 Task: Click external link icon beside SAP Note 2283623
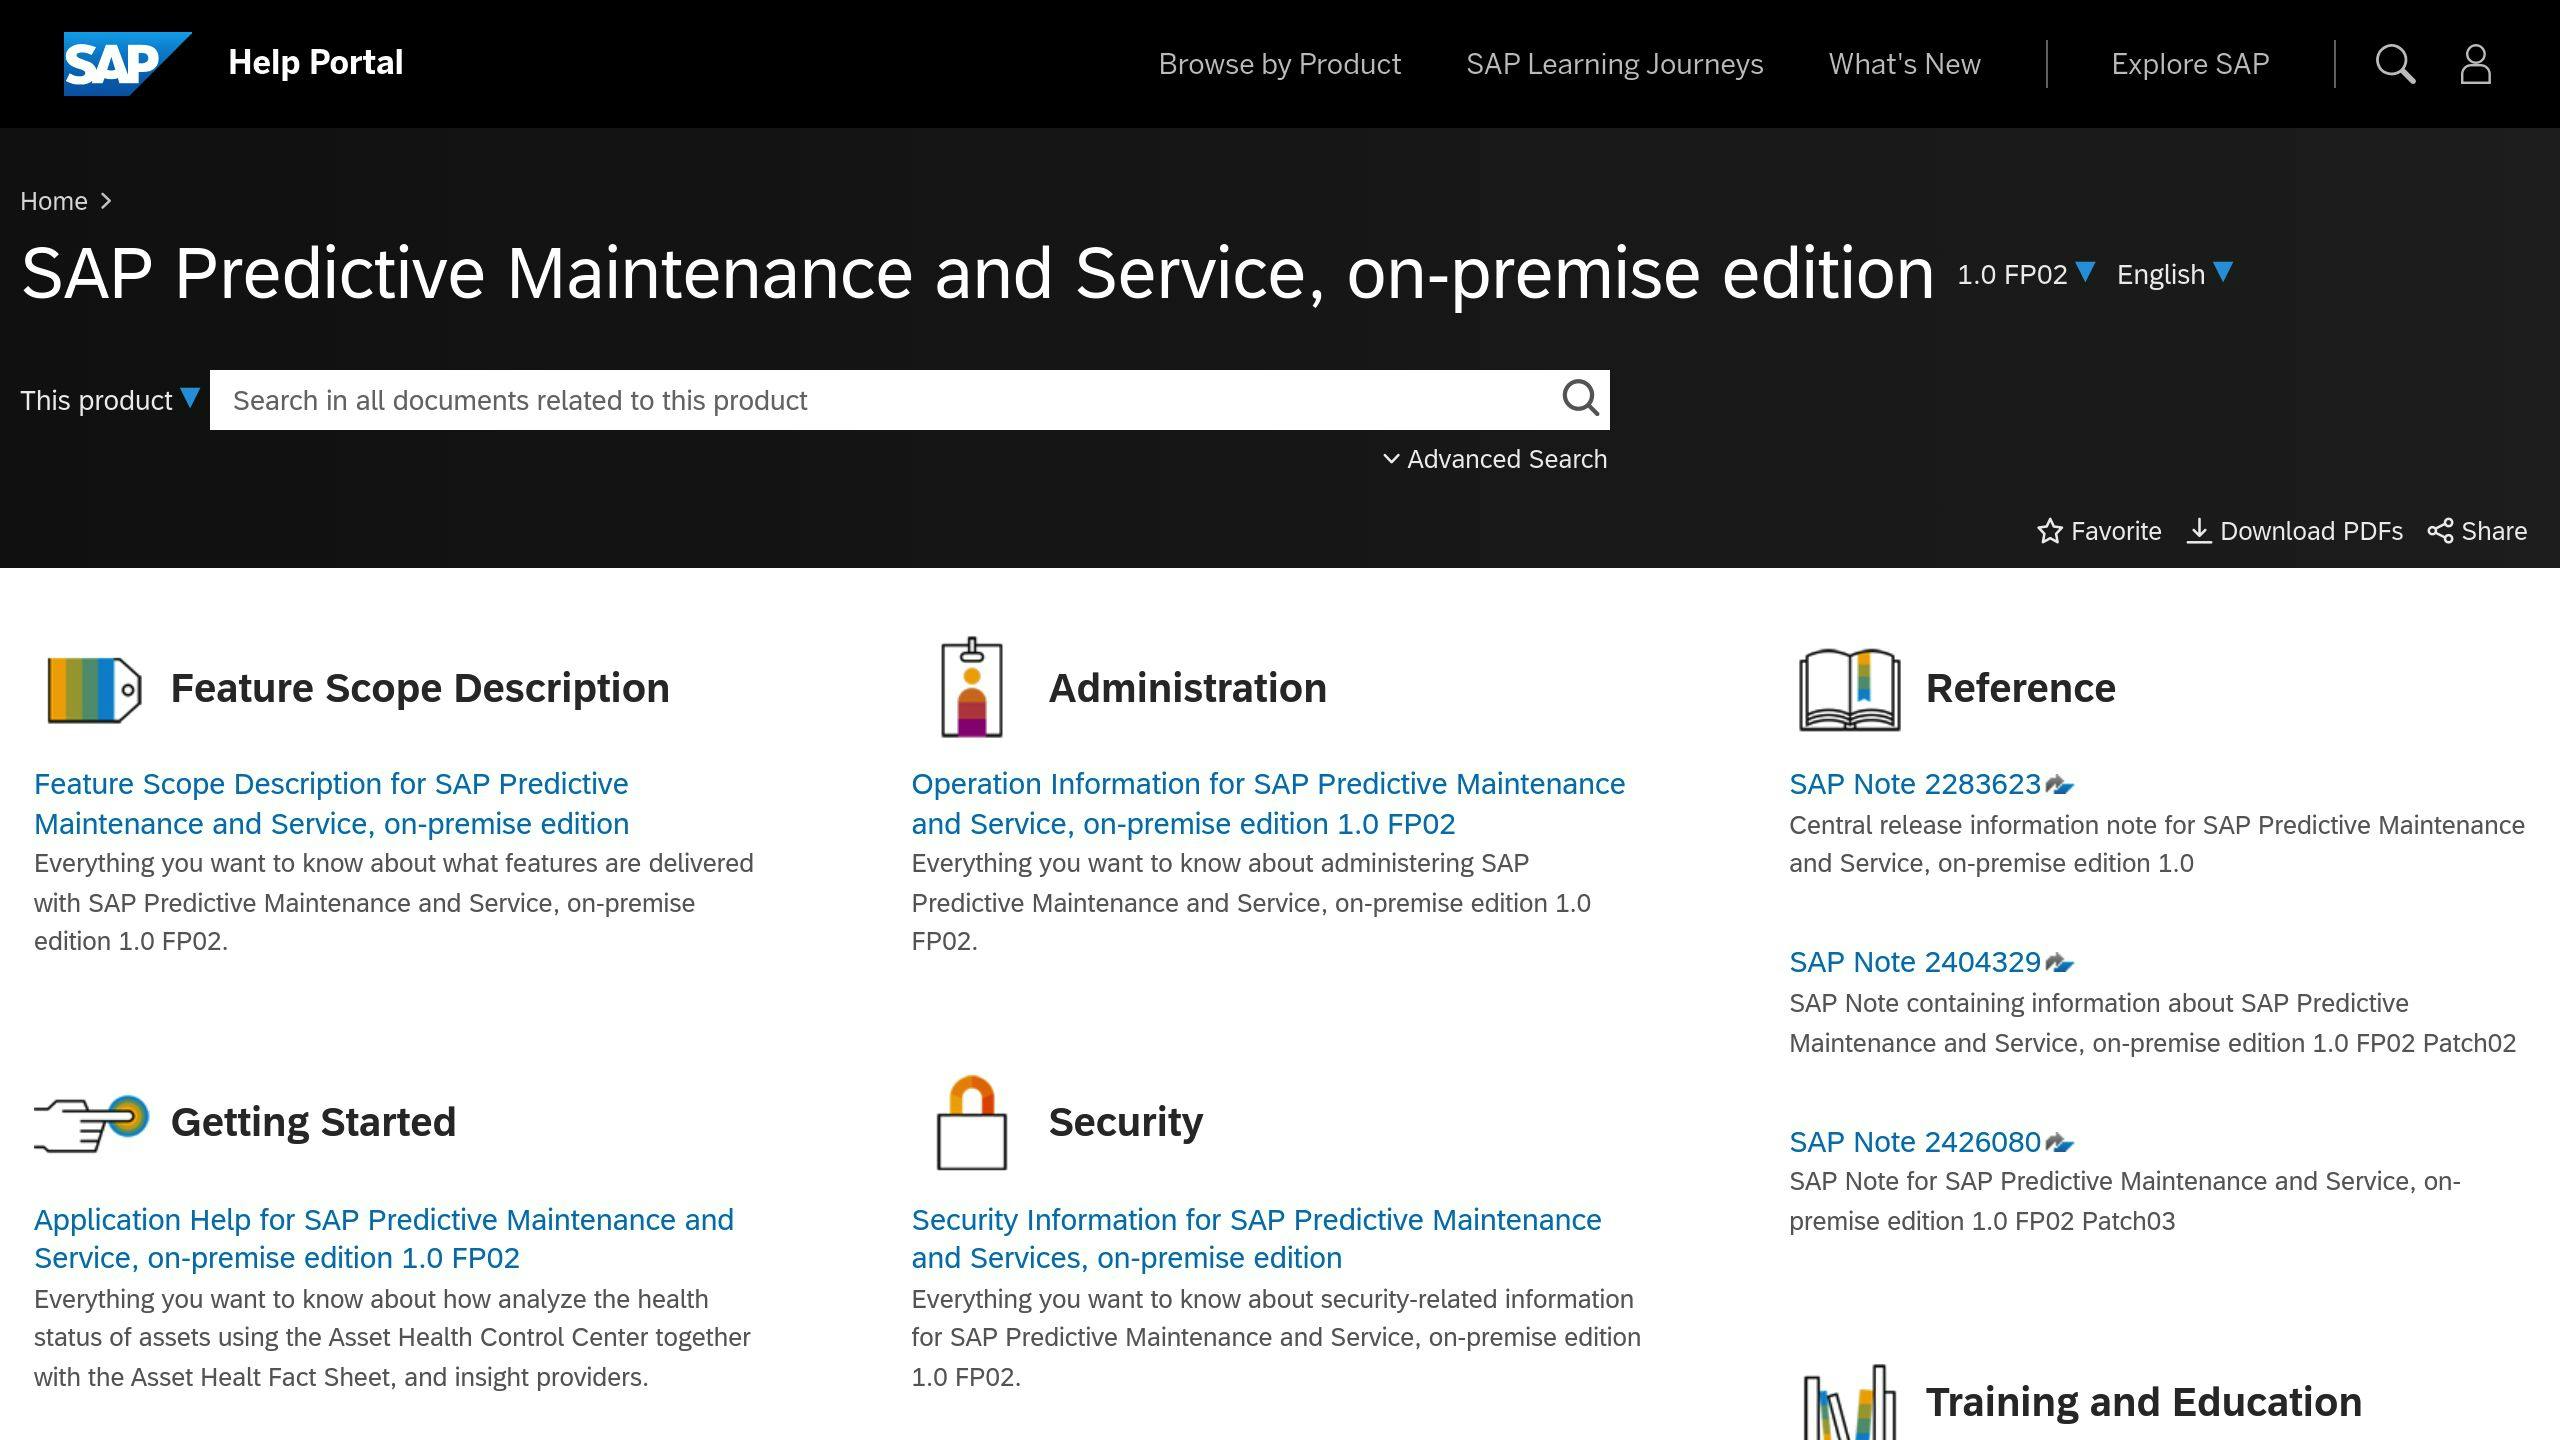2059,785
